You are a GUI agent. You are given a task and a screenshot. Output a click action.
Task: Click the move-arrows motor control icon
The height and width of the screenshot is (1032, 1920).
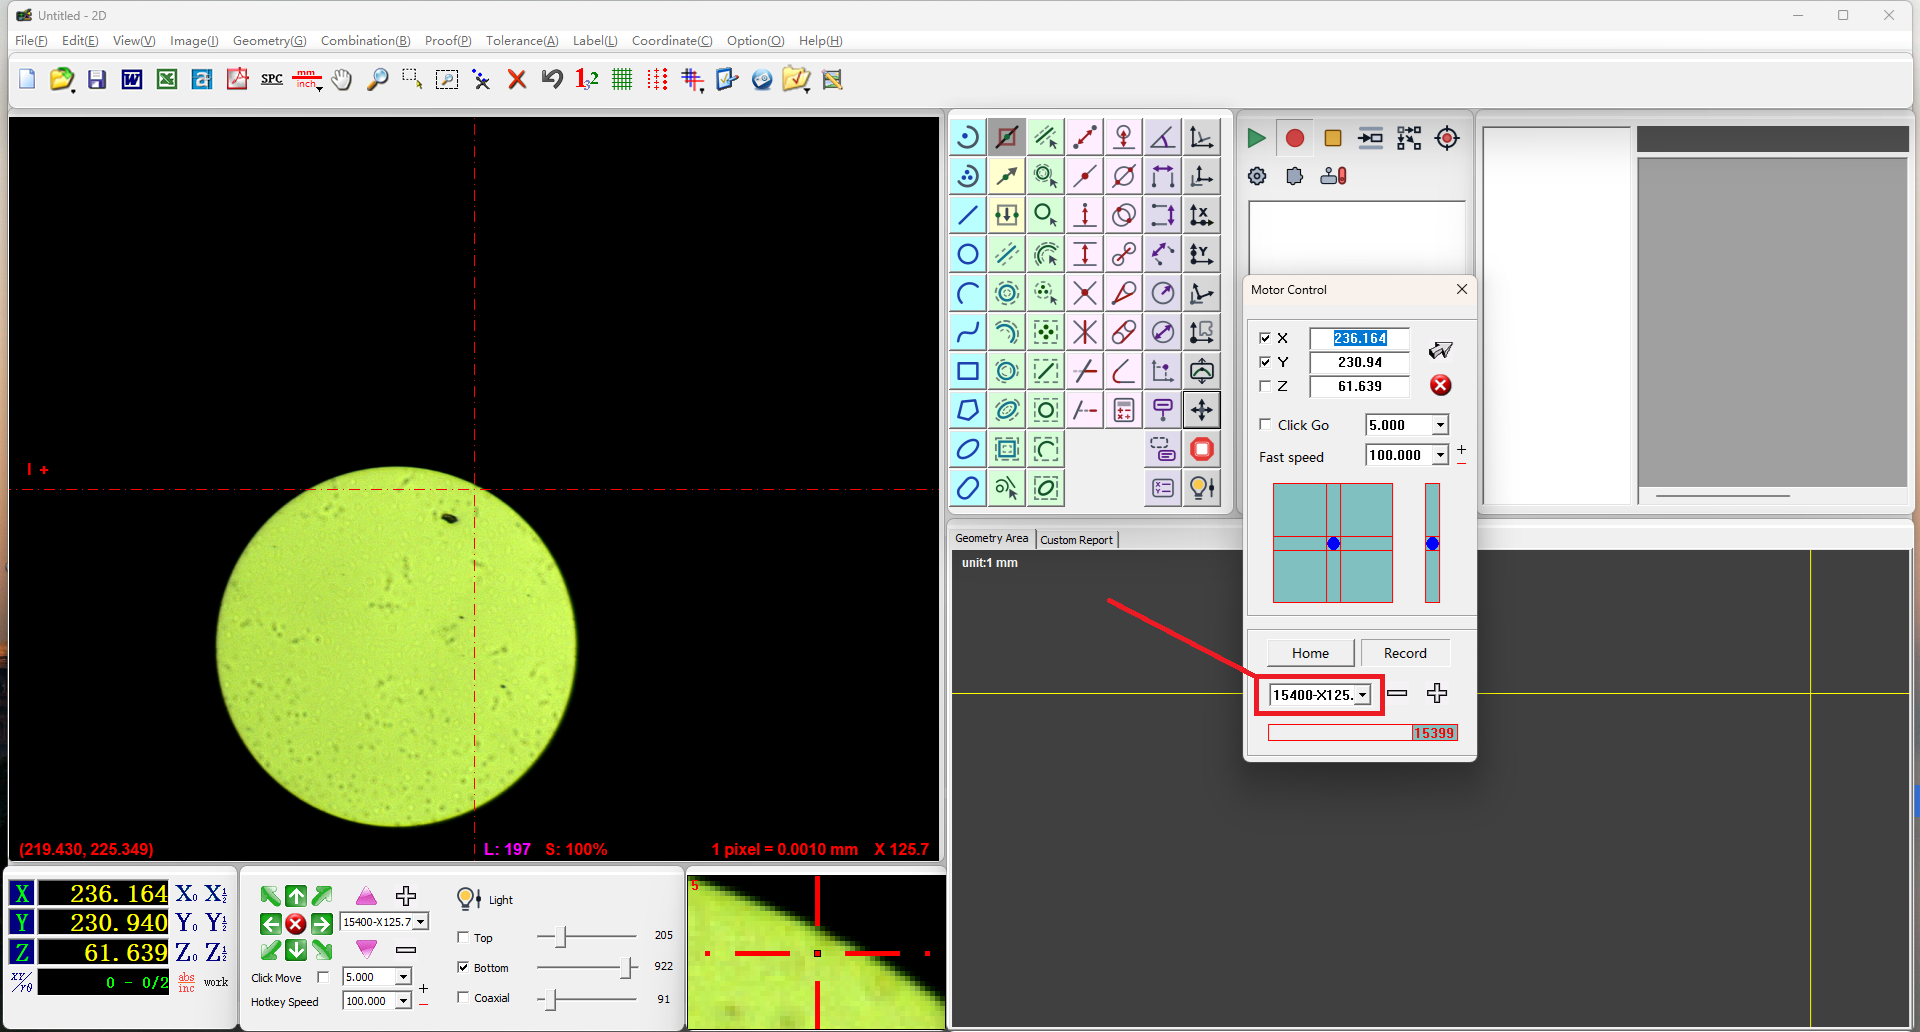click(x=1202, y=410)
